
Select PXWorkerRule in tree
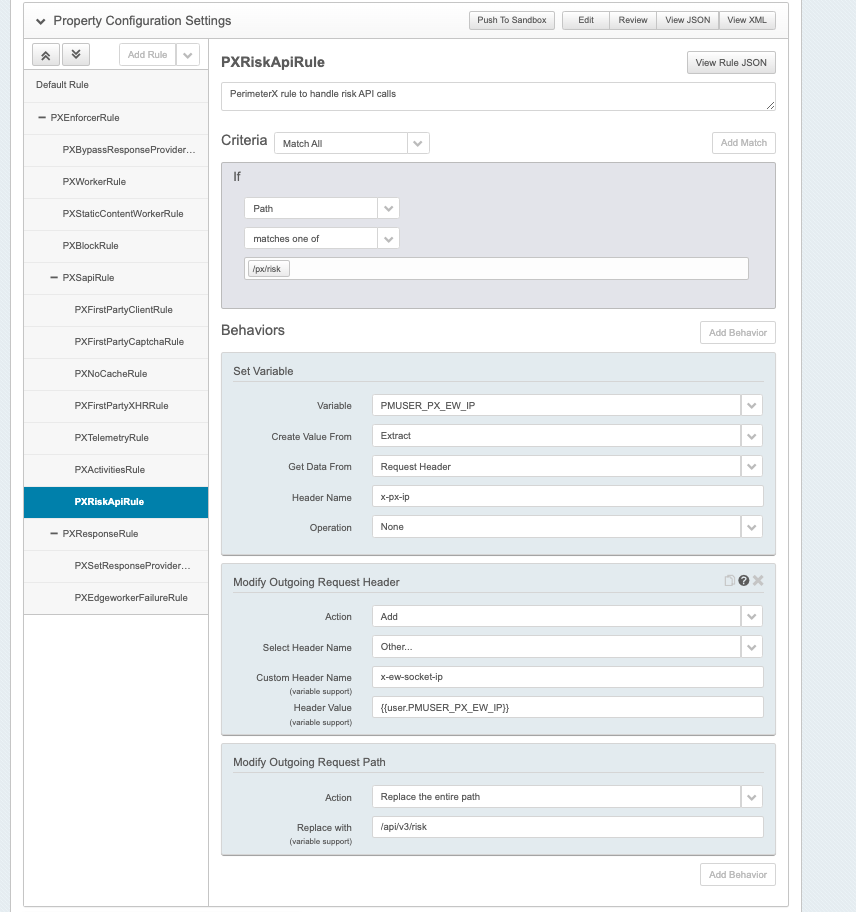(x=116, y=181)
